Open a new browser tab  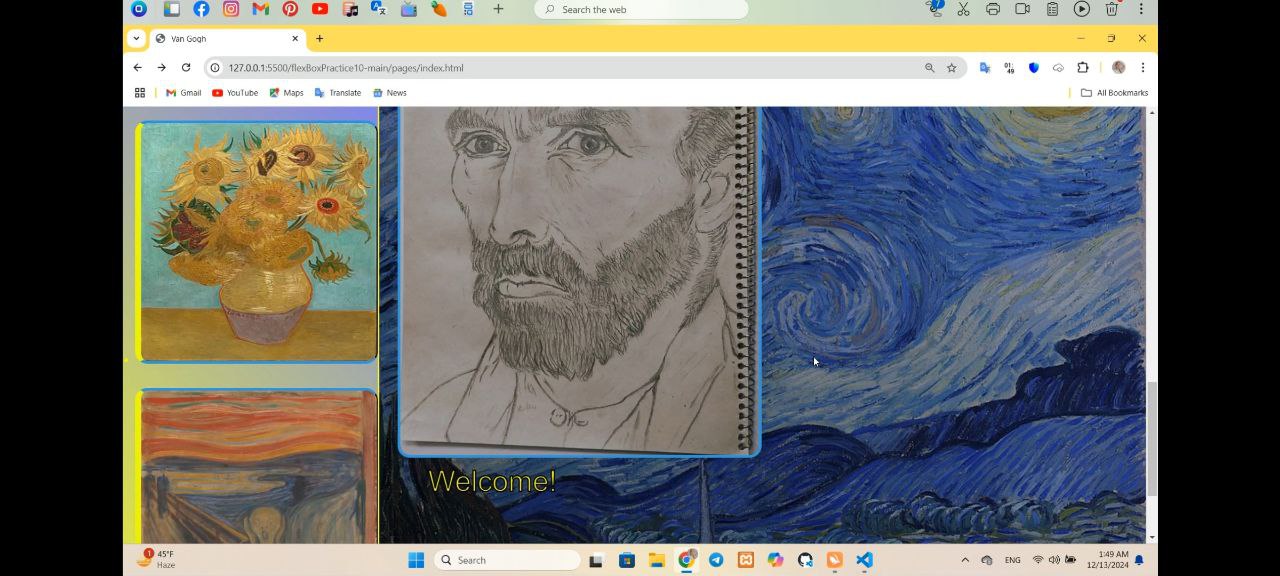pyautogui.click(x=320, y=39)
